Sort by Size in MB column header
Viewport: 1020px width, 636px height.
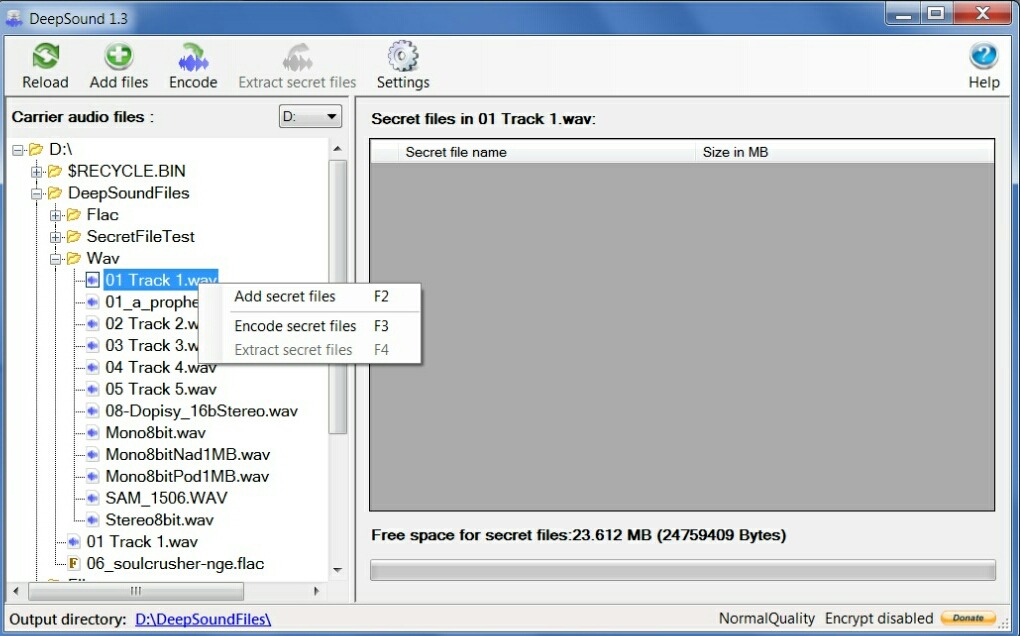pyautogui.click(x=735, y=152)
